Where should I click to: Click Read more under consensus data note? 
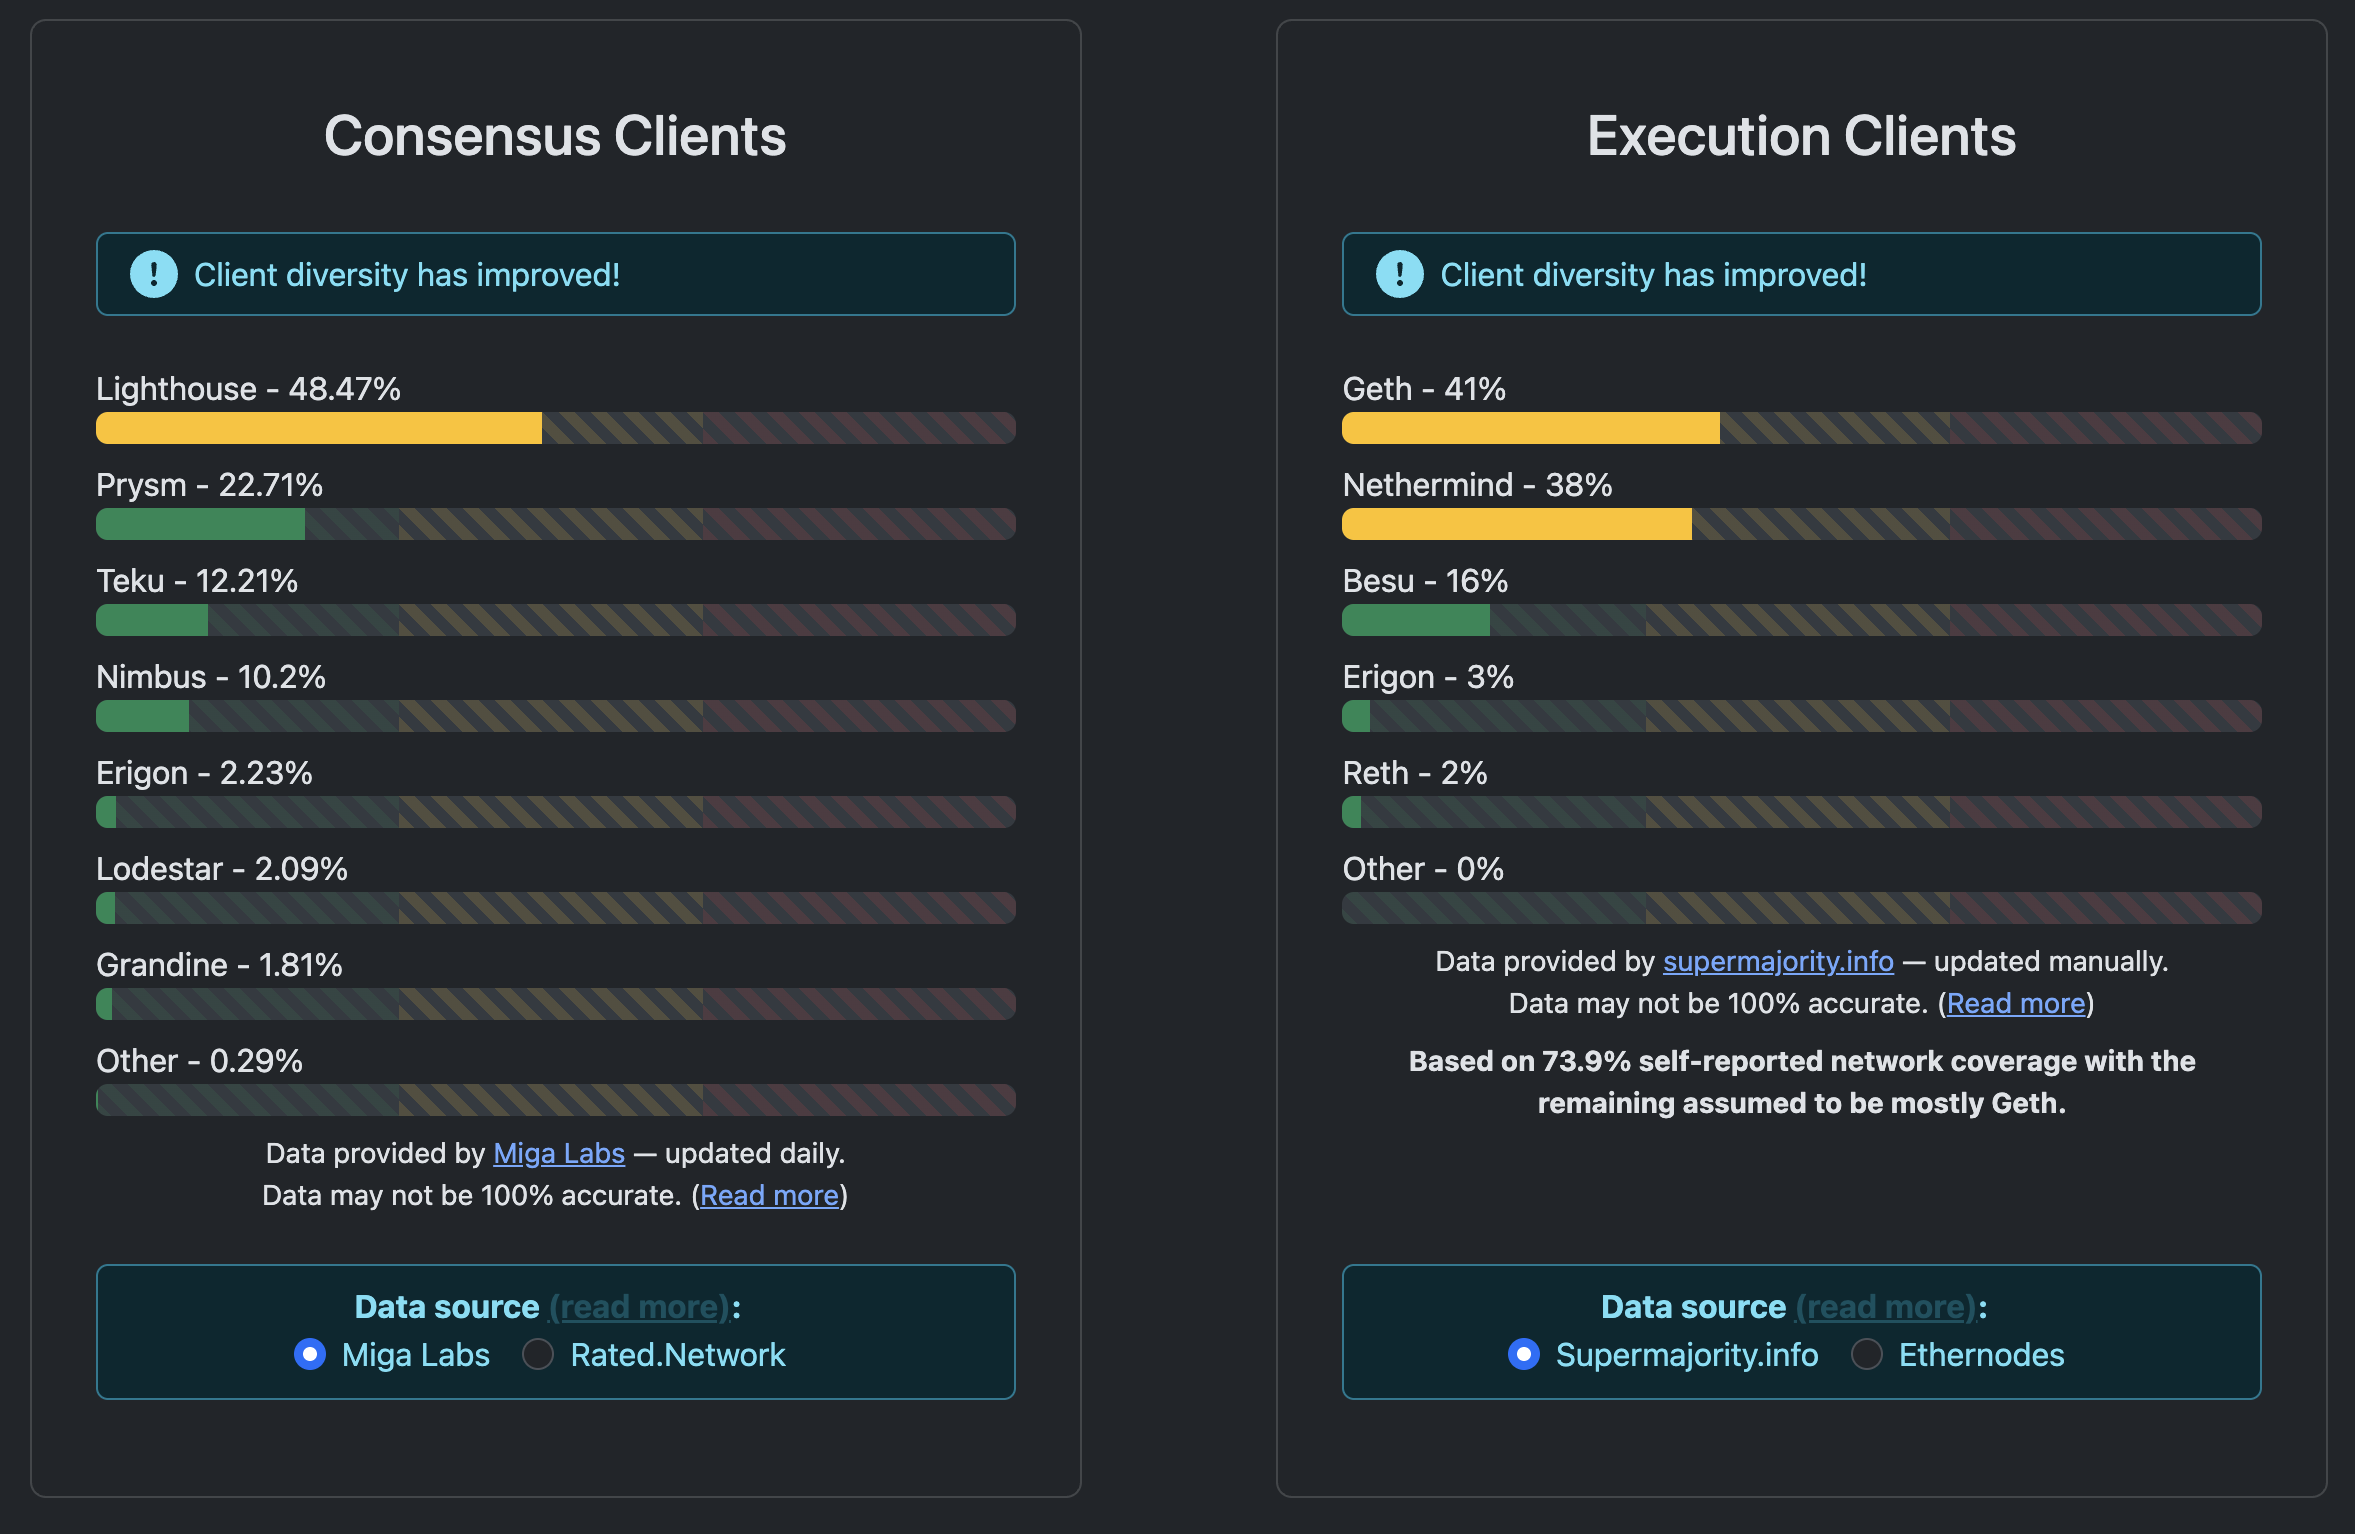(x=769, y=1195)
